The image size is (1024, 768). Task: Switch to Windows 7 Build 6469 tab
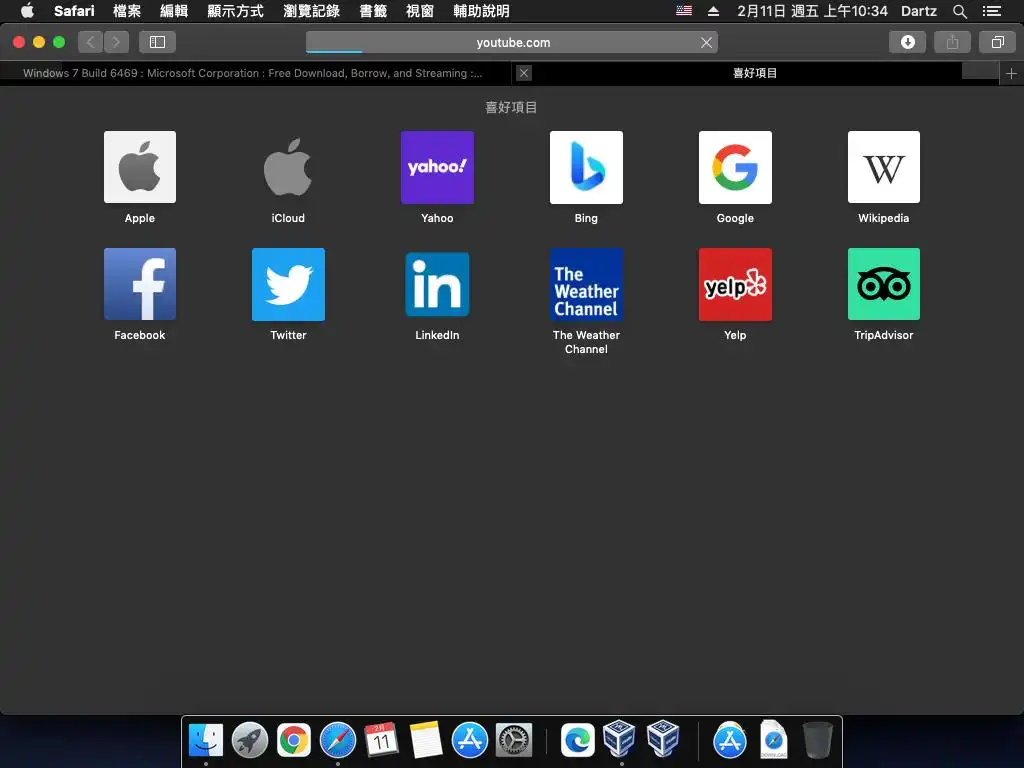(255, 73)
